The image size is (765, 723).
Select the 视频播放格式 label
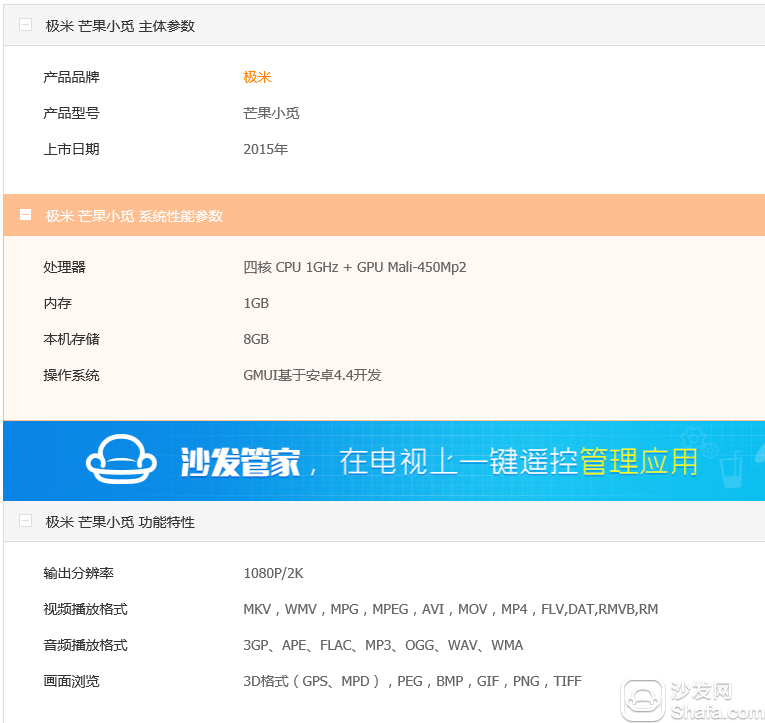click(x=85, y=609)
